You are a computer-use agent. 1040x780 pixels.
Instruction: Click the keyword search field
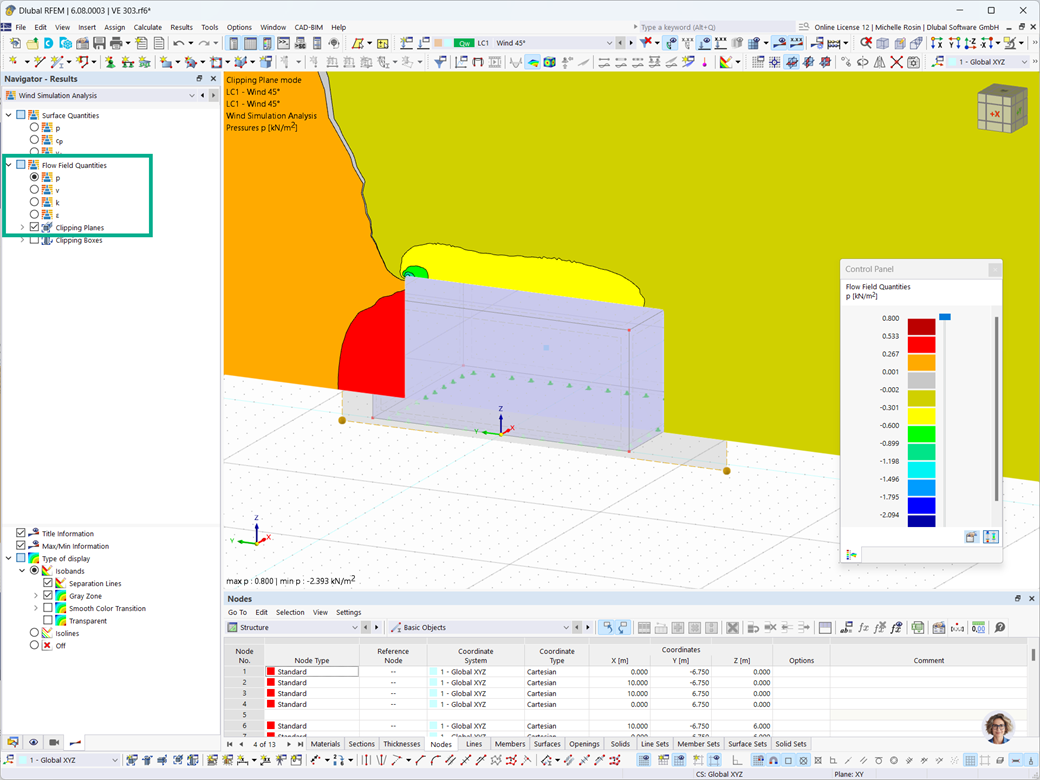(715, 27)
